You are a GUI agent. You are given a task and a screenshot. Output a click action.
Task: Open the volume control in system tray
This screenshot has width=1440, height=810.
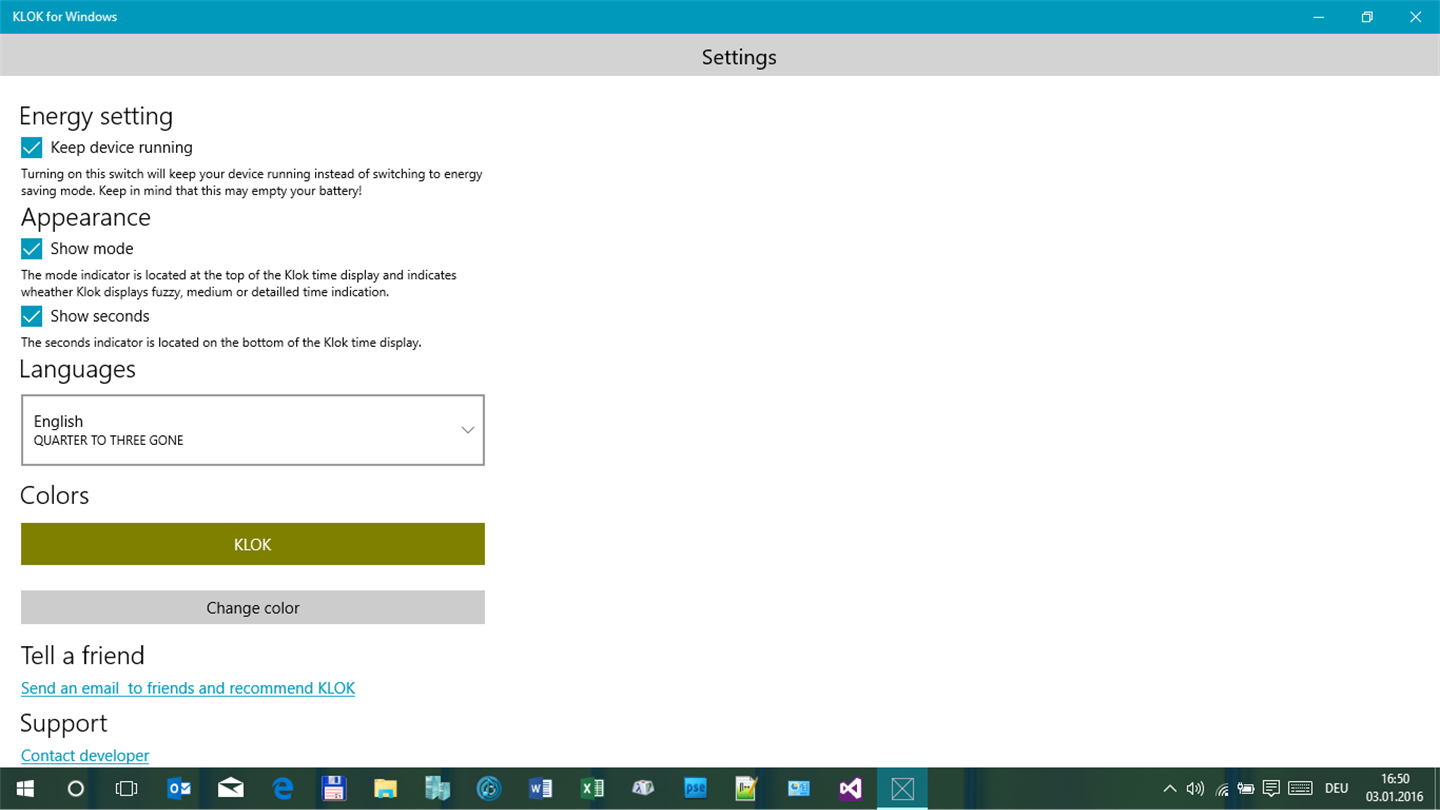coord(1195,789)
